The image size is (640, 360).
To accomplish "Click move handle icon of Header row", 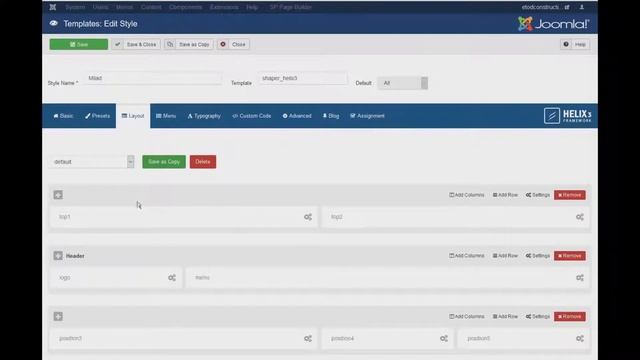I will pos(58,256).
